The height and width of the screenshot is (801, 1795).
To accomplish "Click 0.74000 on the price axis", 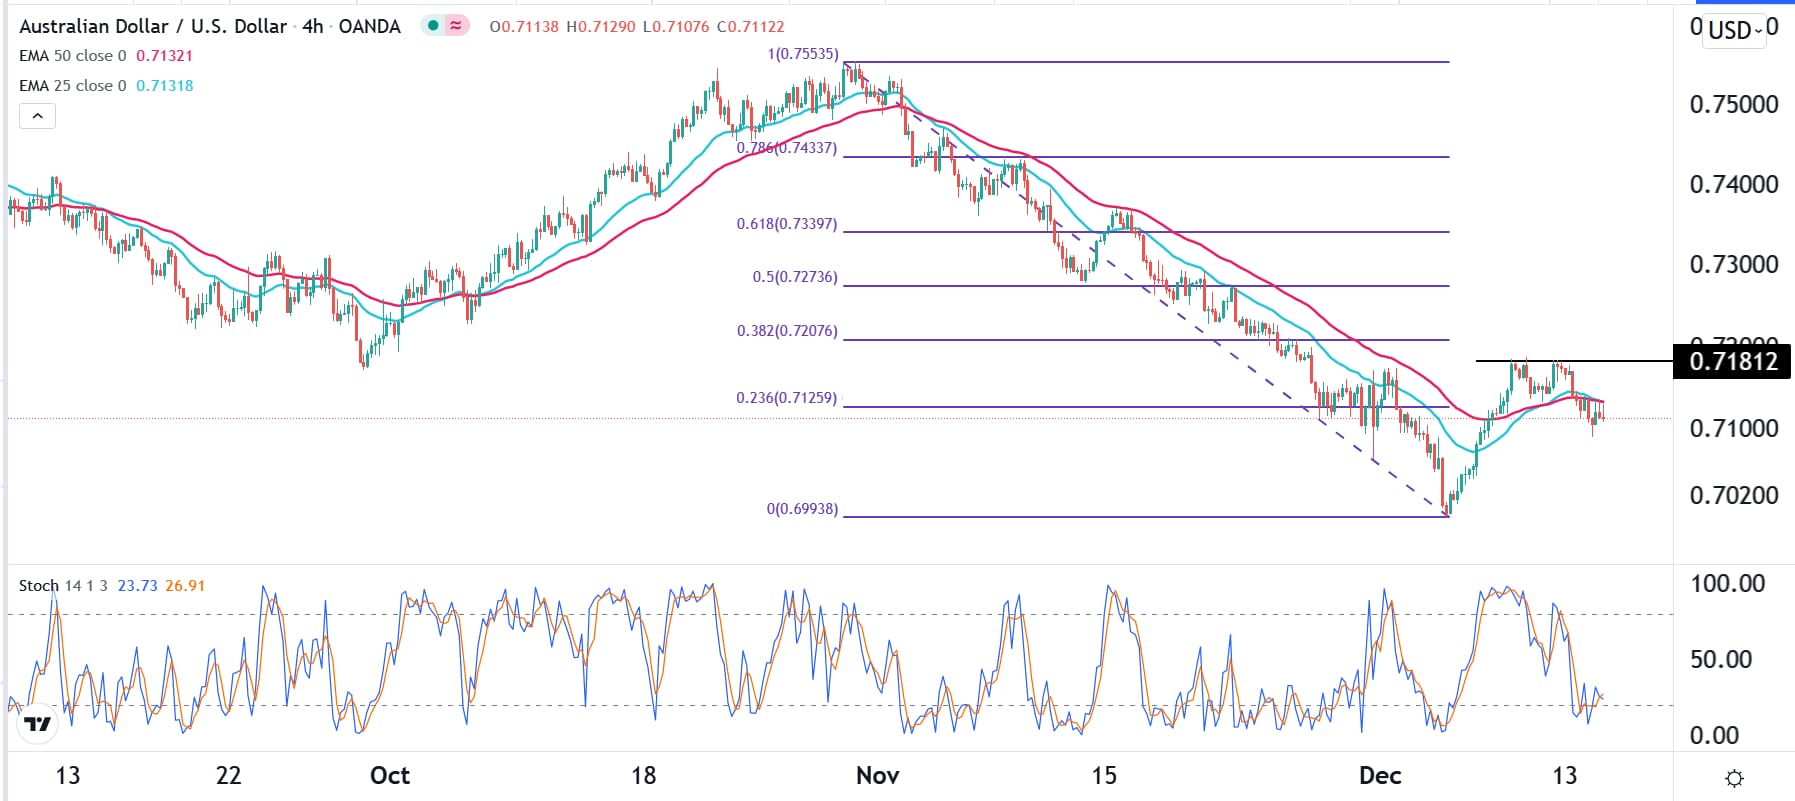I will point(1734,184).
